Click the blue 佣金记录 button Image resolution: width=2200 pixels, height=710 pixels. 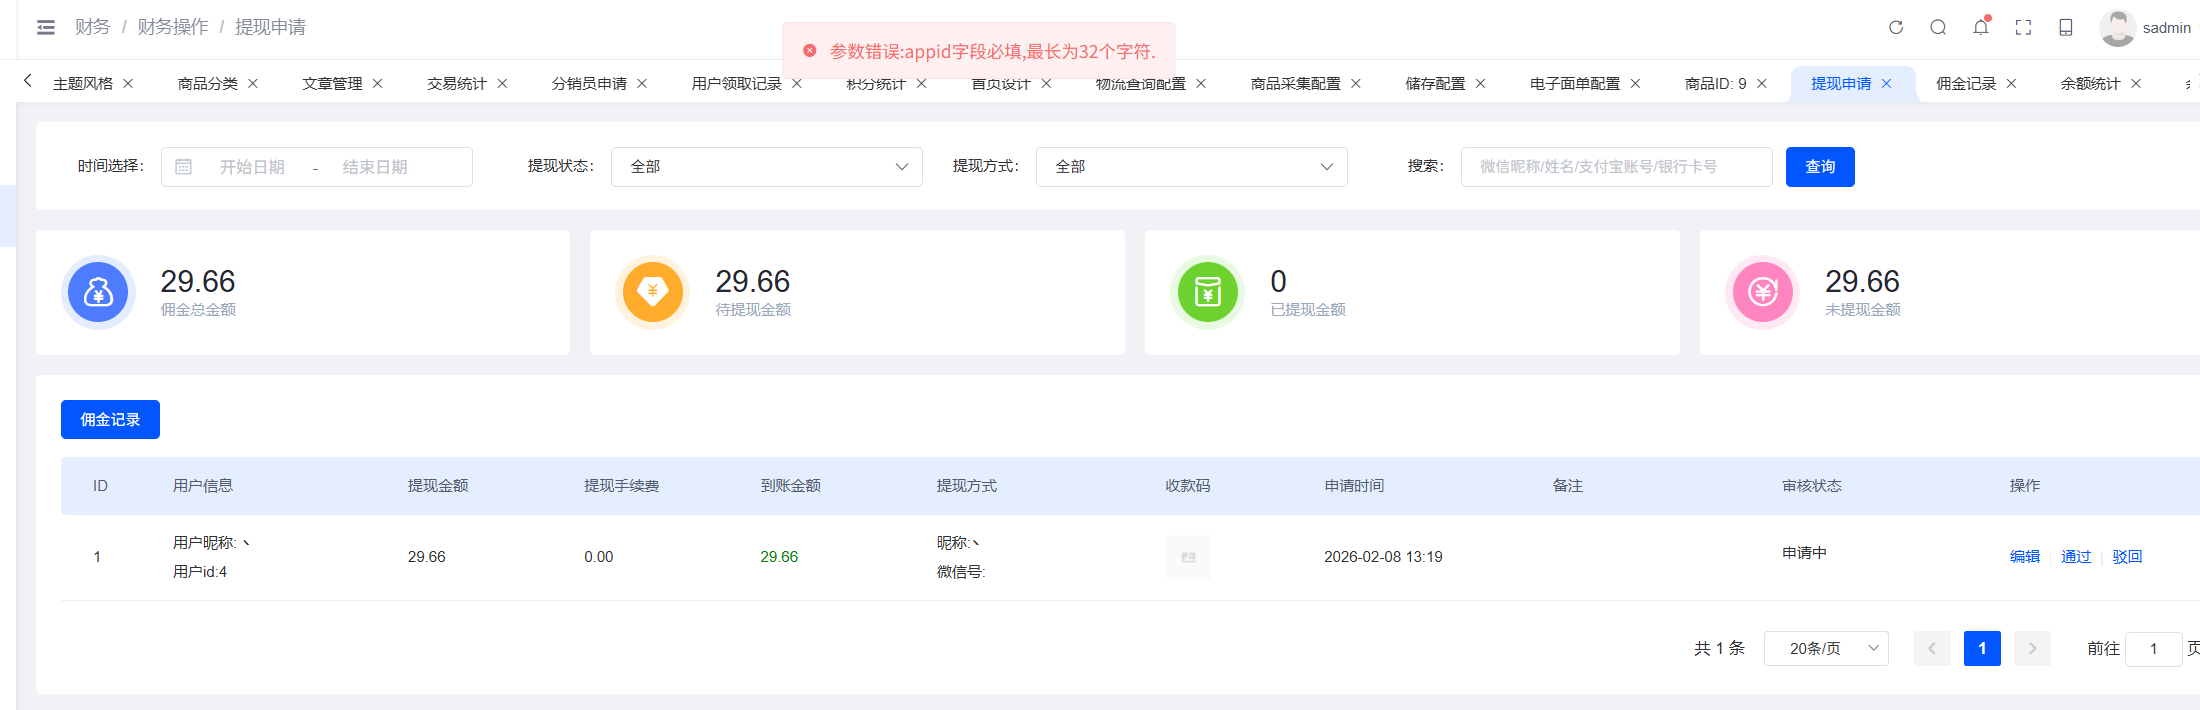tap(110, 420)
